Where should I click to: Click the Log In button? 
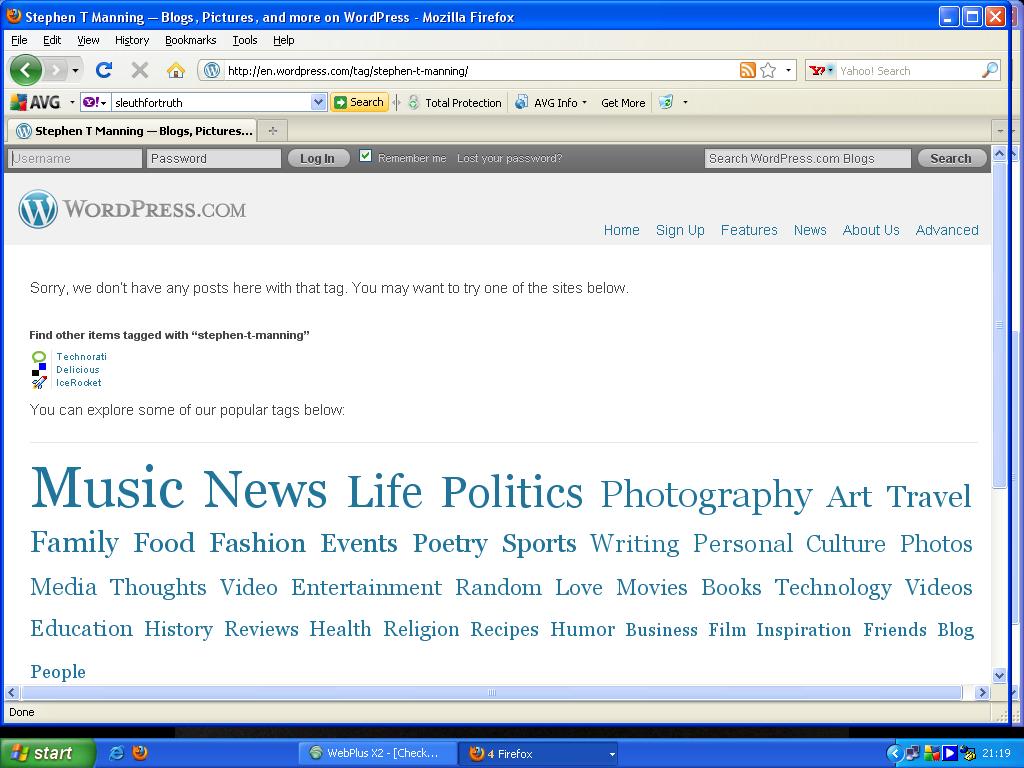click(317, 158)
